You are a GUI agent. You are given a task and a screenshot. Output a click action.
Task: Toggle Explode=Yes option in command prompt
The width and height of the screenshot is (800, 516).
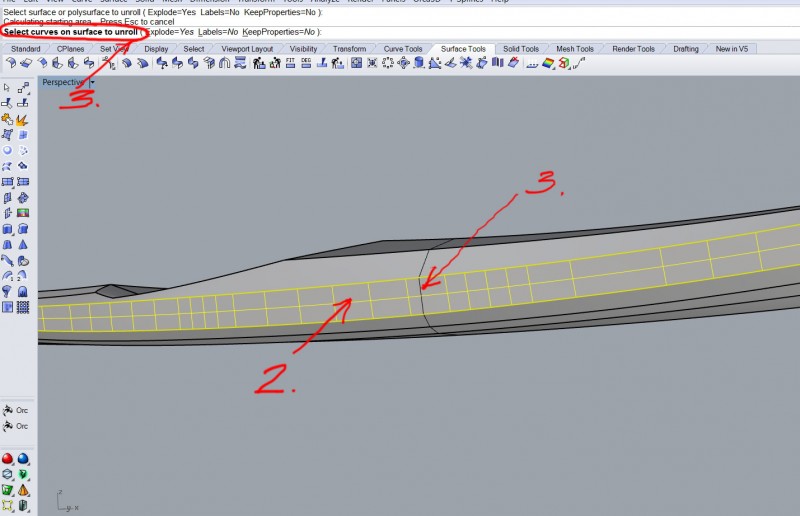pyautogui.click(x=170, y=32)
